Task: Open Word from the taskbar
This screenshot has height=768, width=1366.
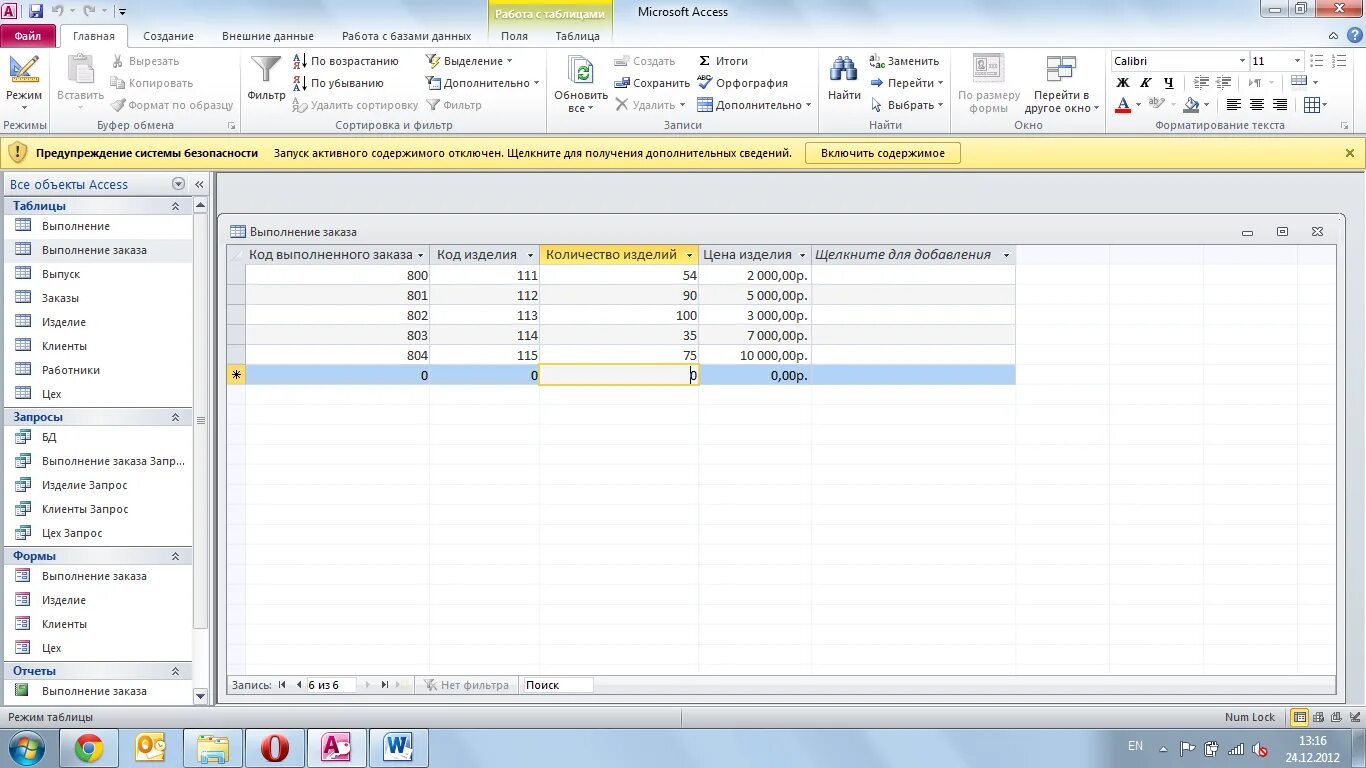Action: click(x=398, y=748)
